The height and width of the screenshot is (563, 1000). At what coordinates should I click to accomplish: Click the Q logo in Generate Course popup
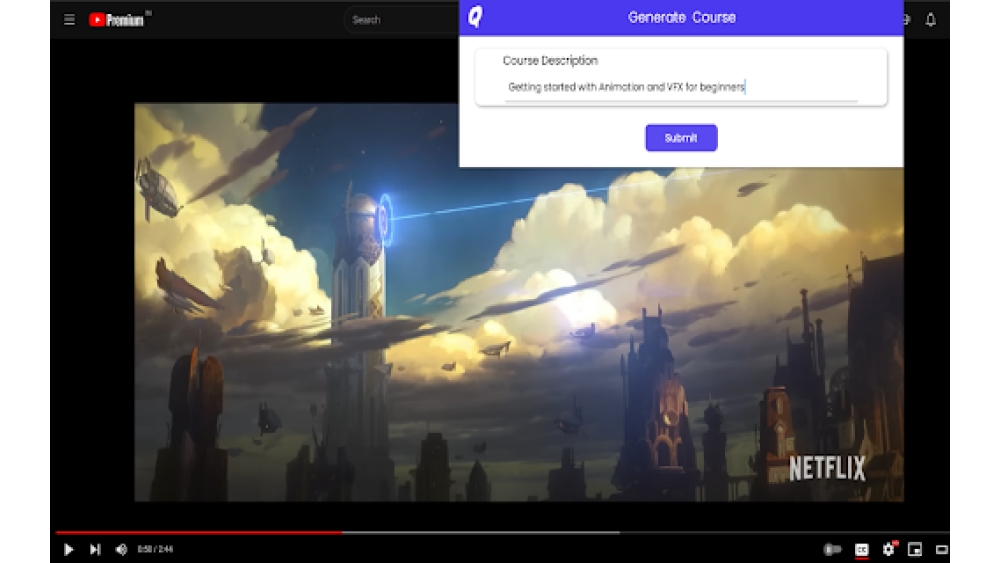click(475, 17)
